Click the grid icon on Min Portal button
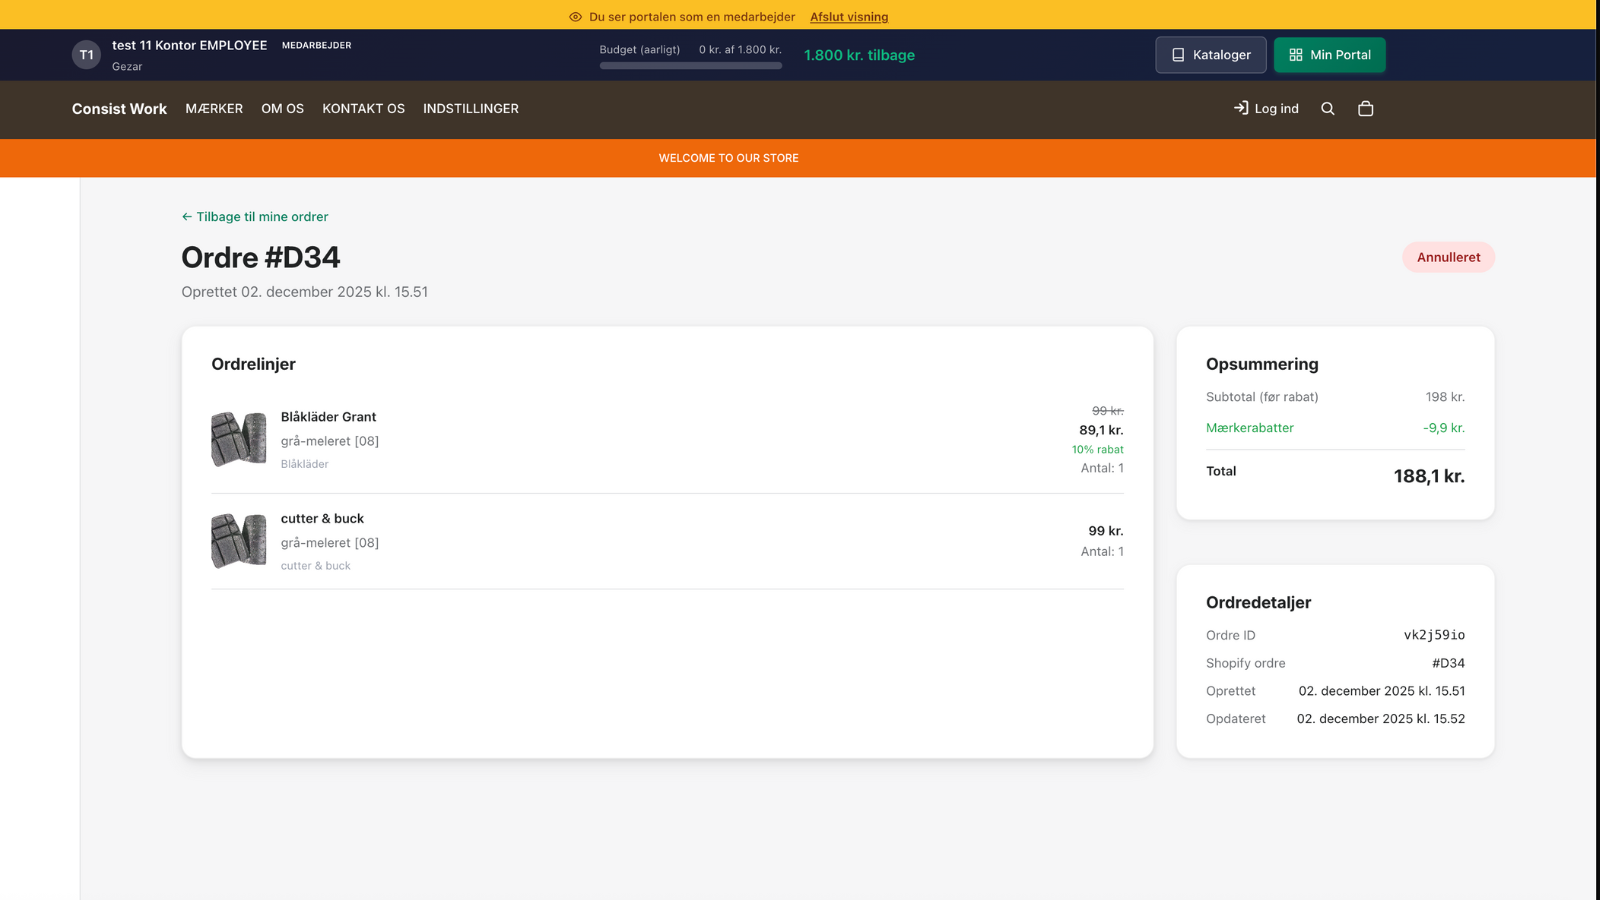The width and height of the screenshot is (1600, 900). (1296, 55)
